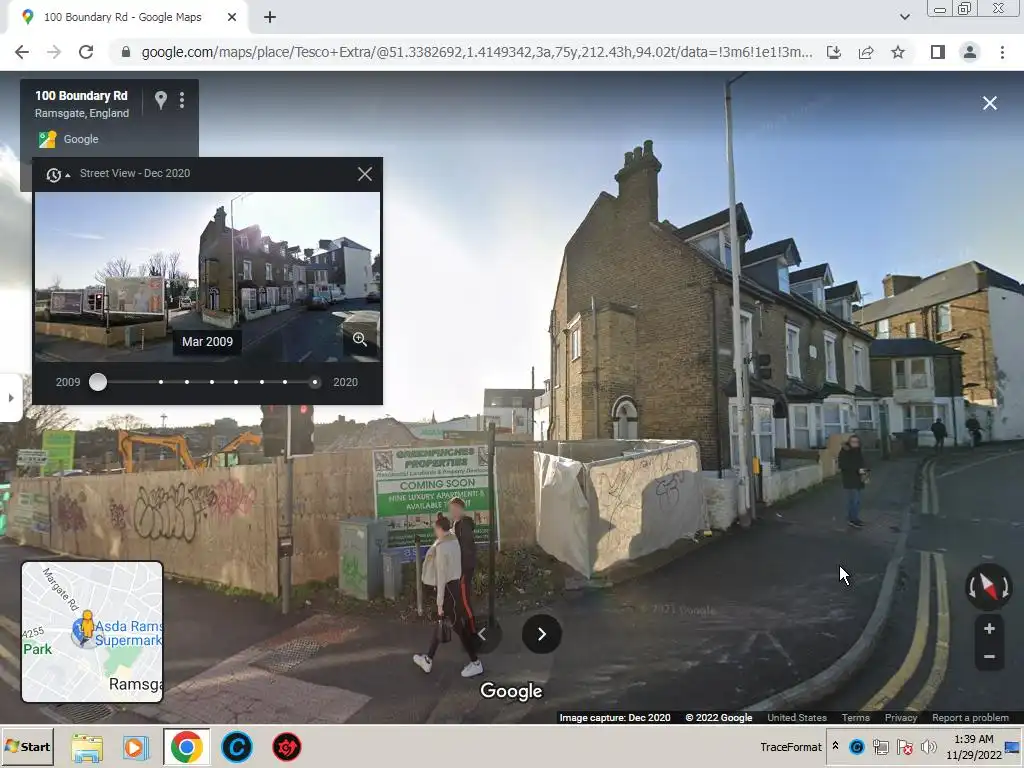The width and height of the screenshot is (1024, 768).
Task: Click the compass to reset north
Action: click(989, 586)
